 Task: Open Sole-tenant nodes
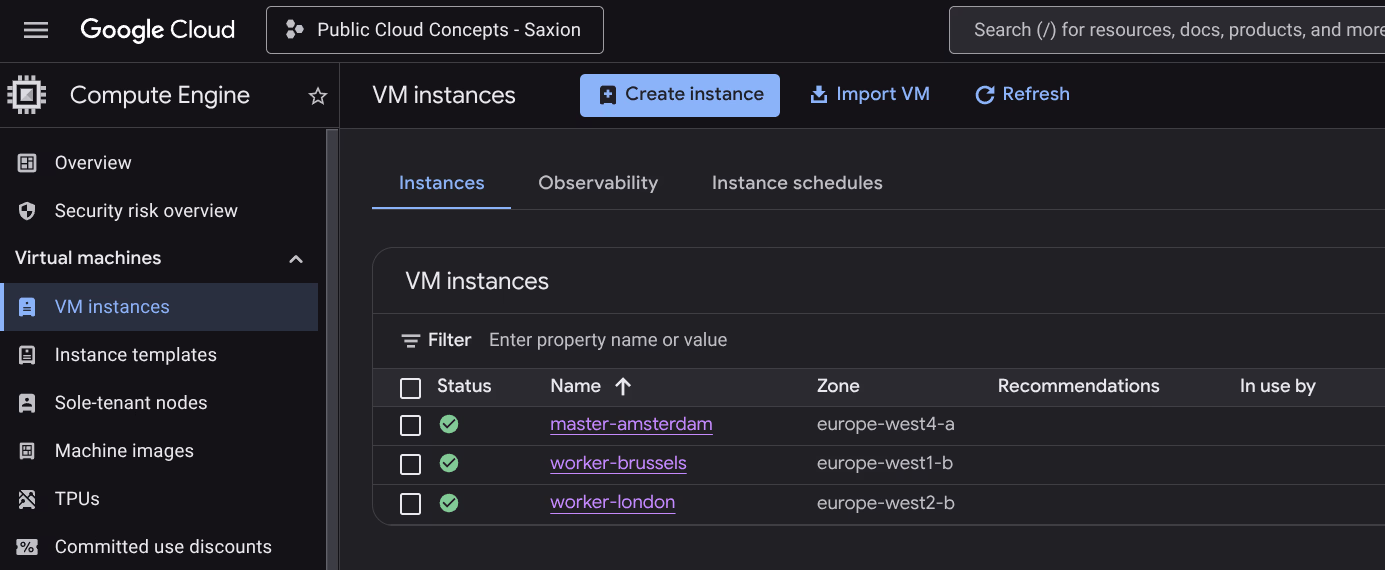click(131, 403)
